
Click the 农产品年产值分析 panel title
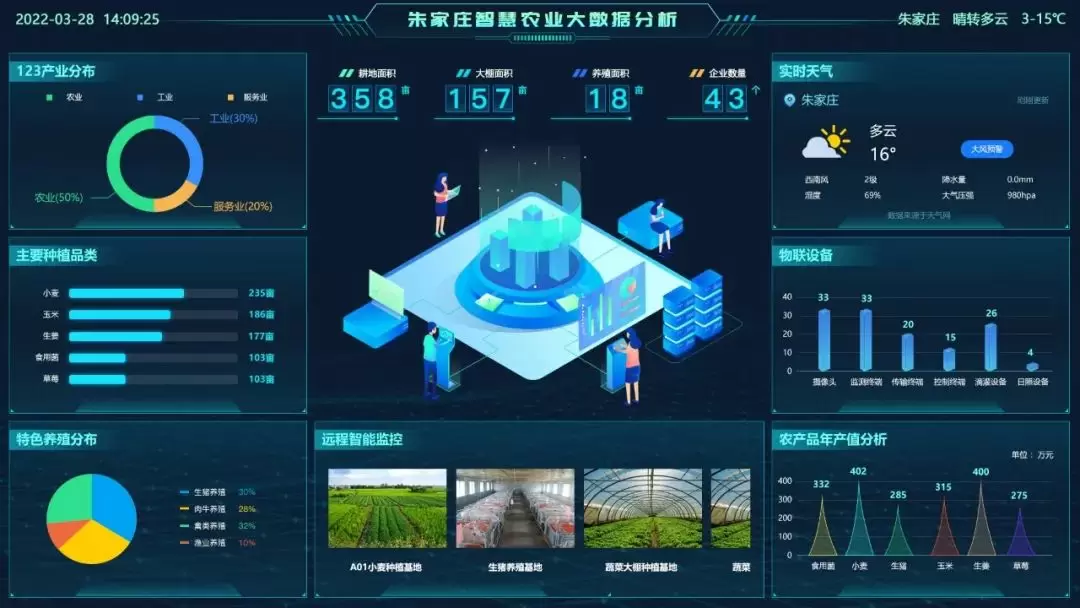click(833, 439)
